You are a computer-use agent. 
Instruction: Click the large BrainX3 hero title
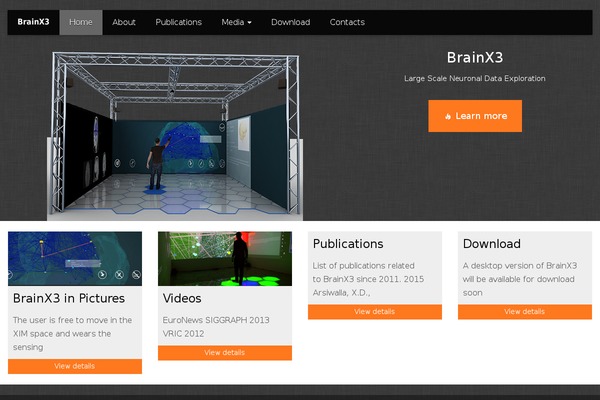click(475, 57)
